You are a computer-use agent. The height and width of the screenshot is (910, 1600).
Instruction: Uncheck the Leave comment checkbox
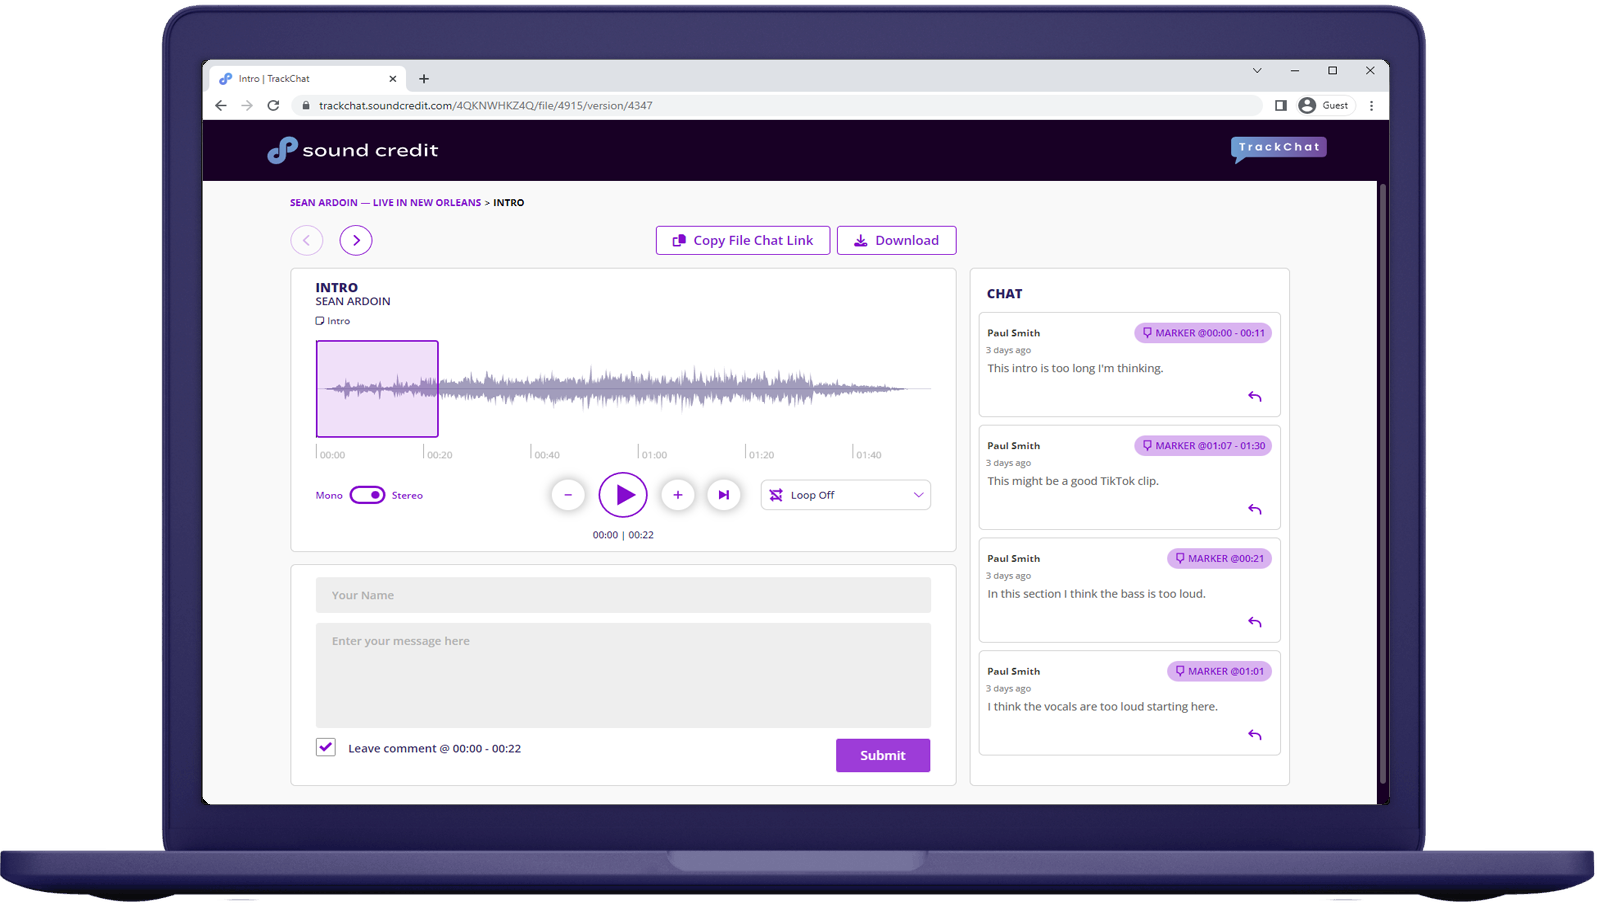(x=325, y=747)
